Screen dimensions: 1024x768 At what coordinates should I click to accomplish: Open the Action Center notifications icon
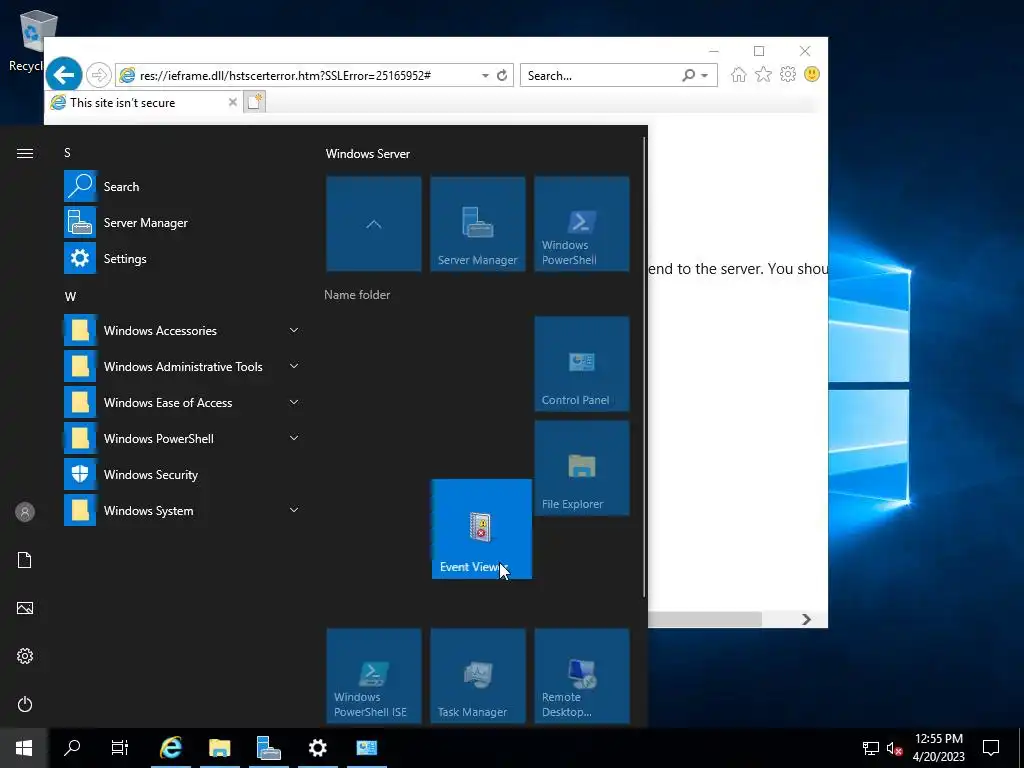(x=991, y=748)
